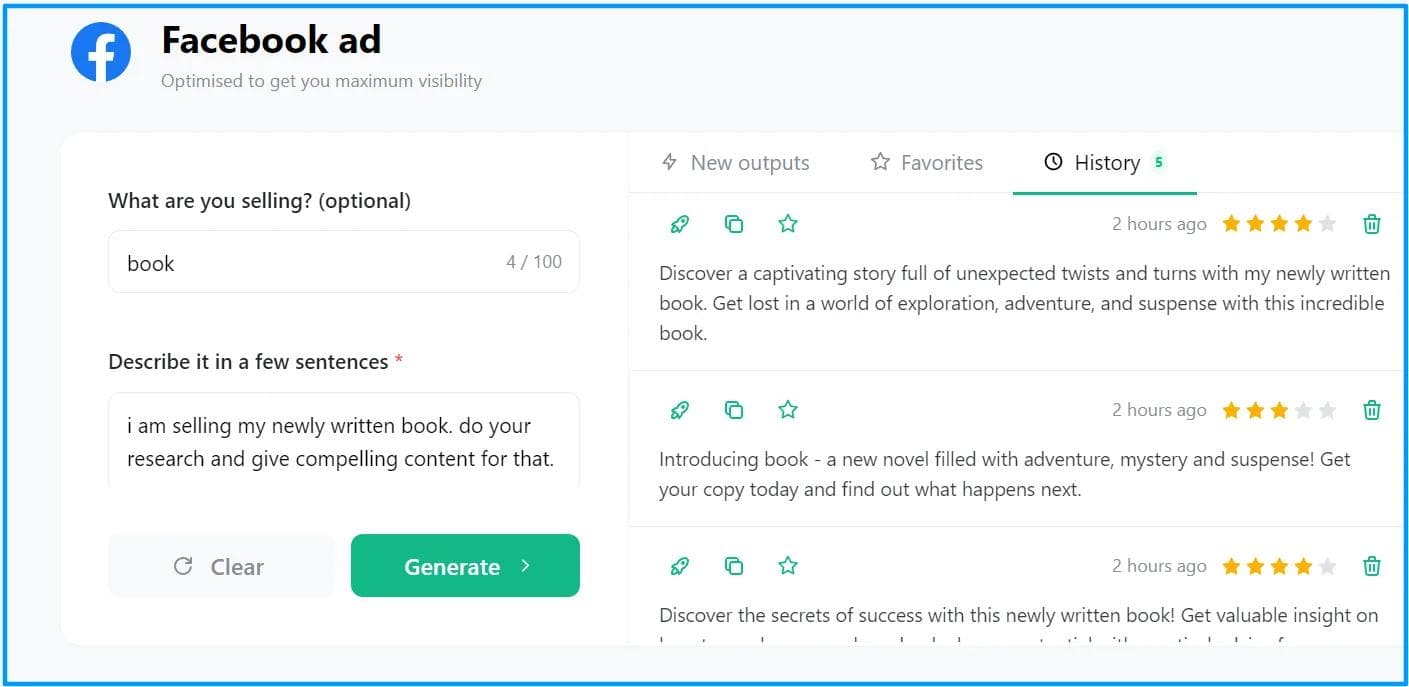Delete the first history output
The image size is (1409, 687).
[x=1372, y=224]
